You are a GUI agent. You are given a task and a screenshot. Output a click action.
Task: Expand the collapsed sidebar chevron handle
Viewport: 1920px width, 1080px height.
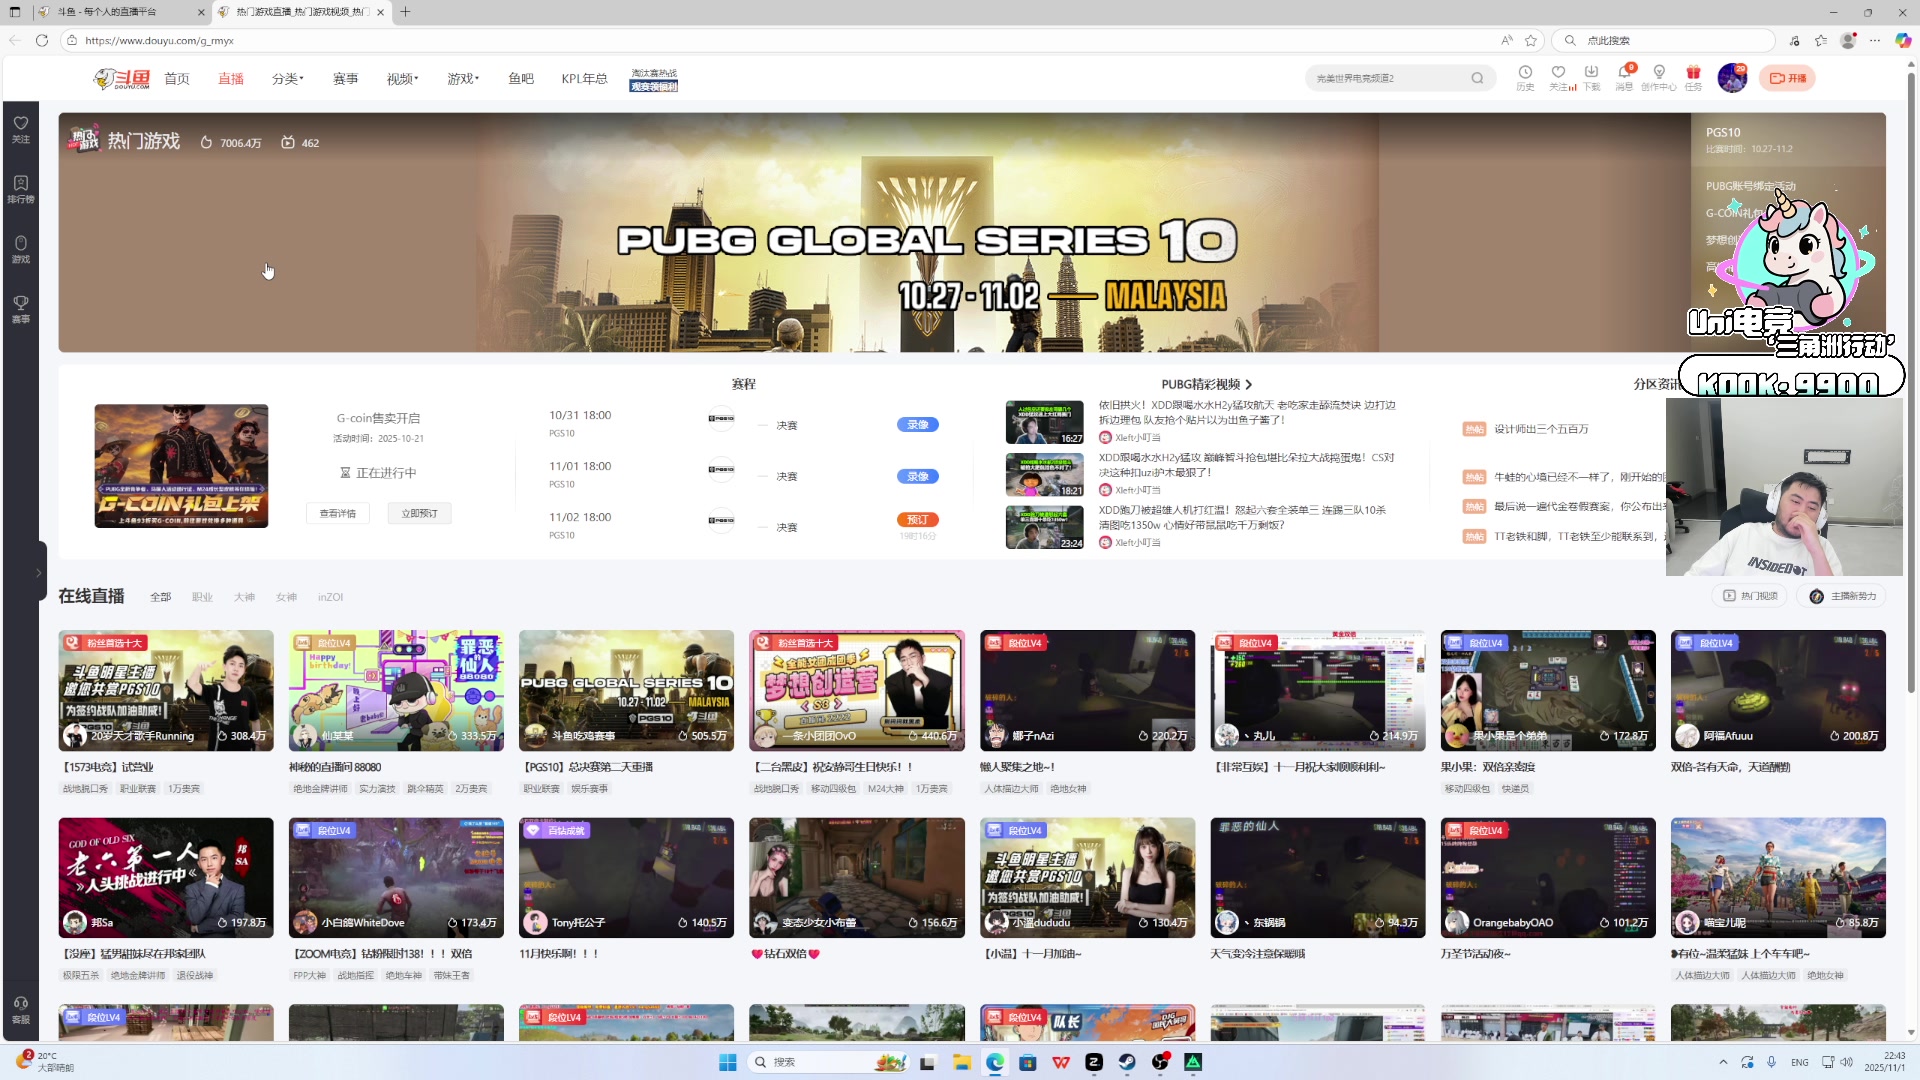(x=38, y=572)
